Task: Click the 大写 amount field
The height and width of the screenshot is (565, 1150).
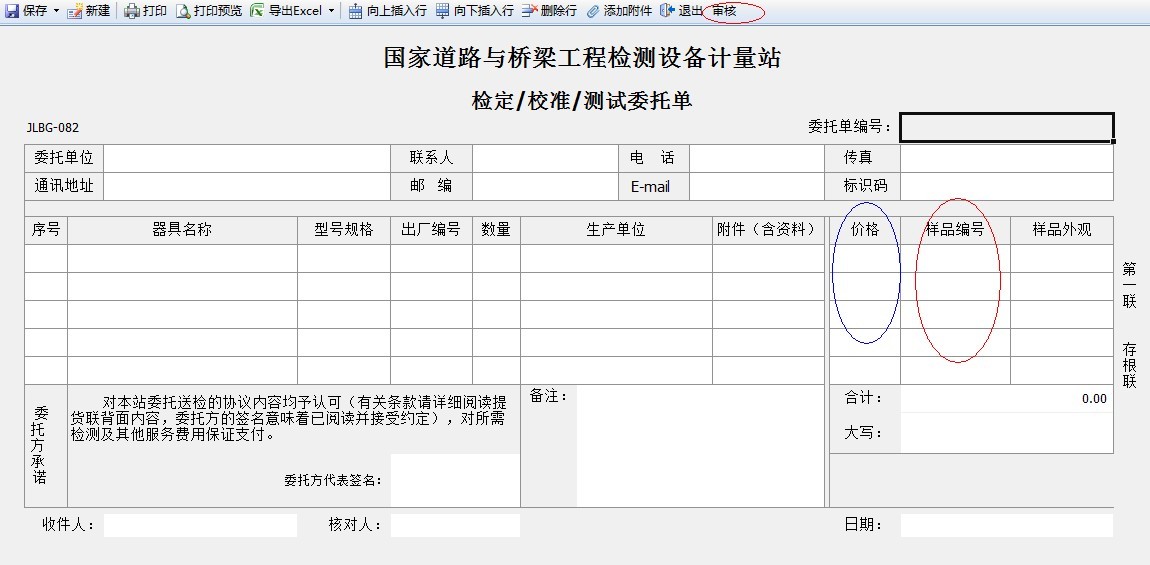Action: click(1007, 433)
